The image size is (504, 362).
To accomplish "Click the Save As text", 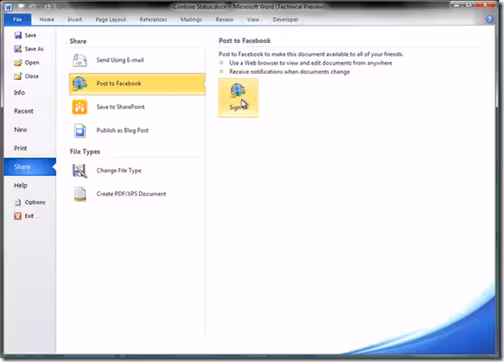I will coord(34,49).
